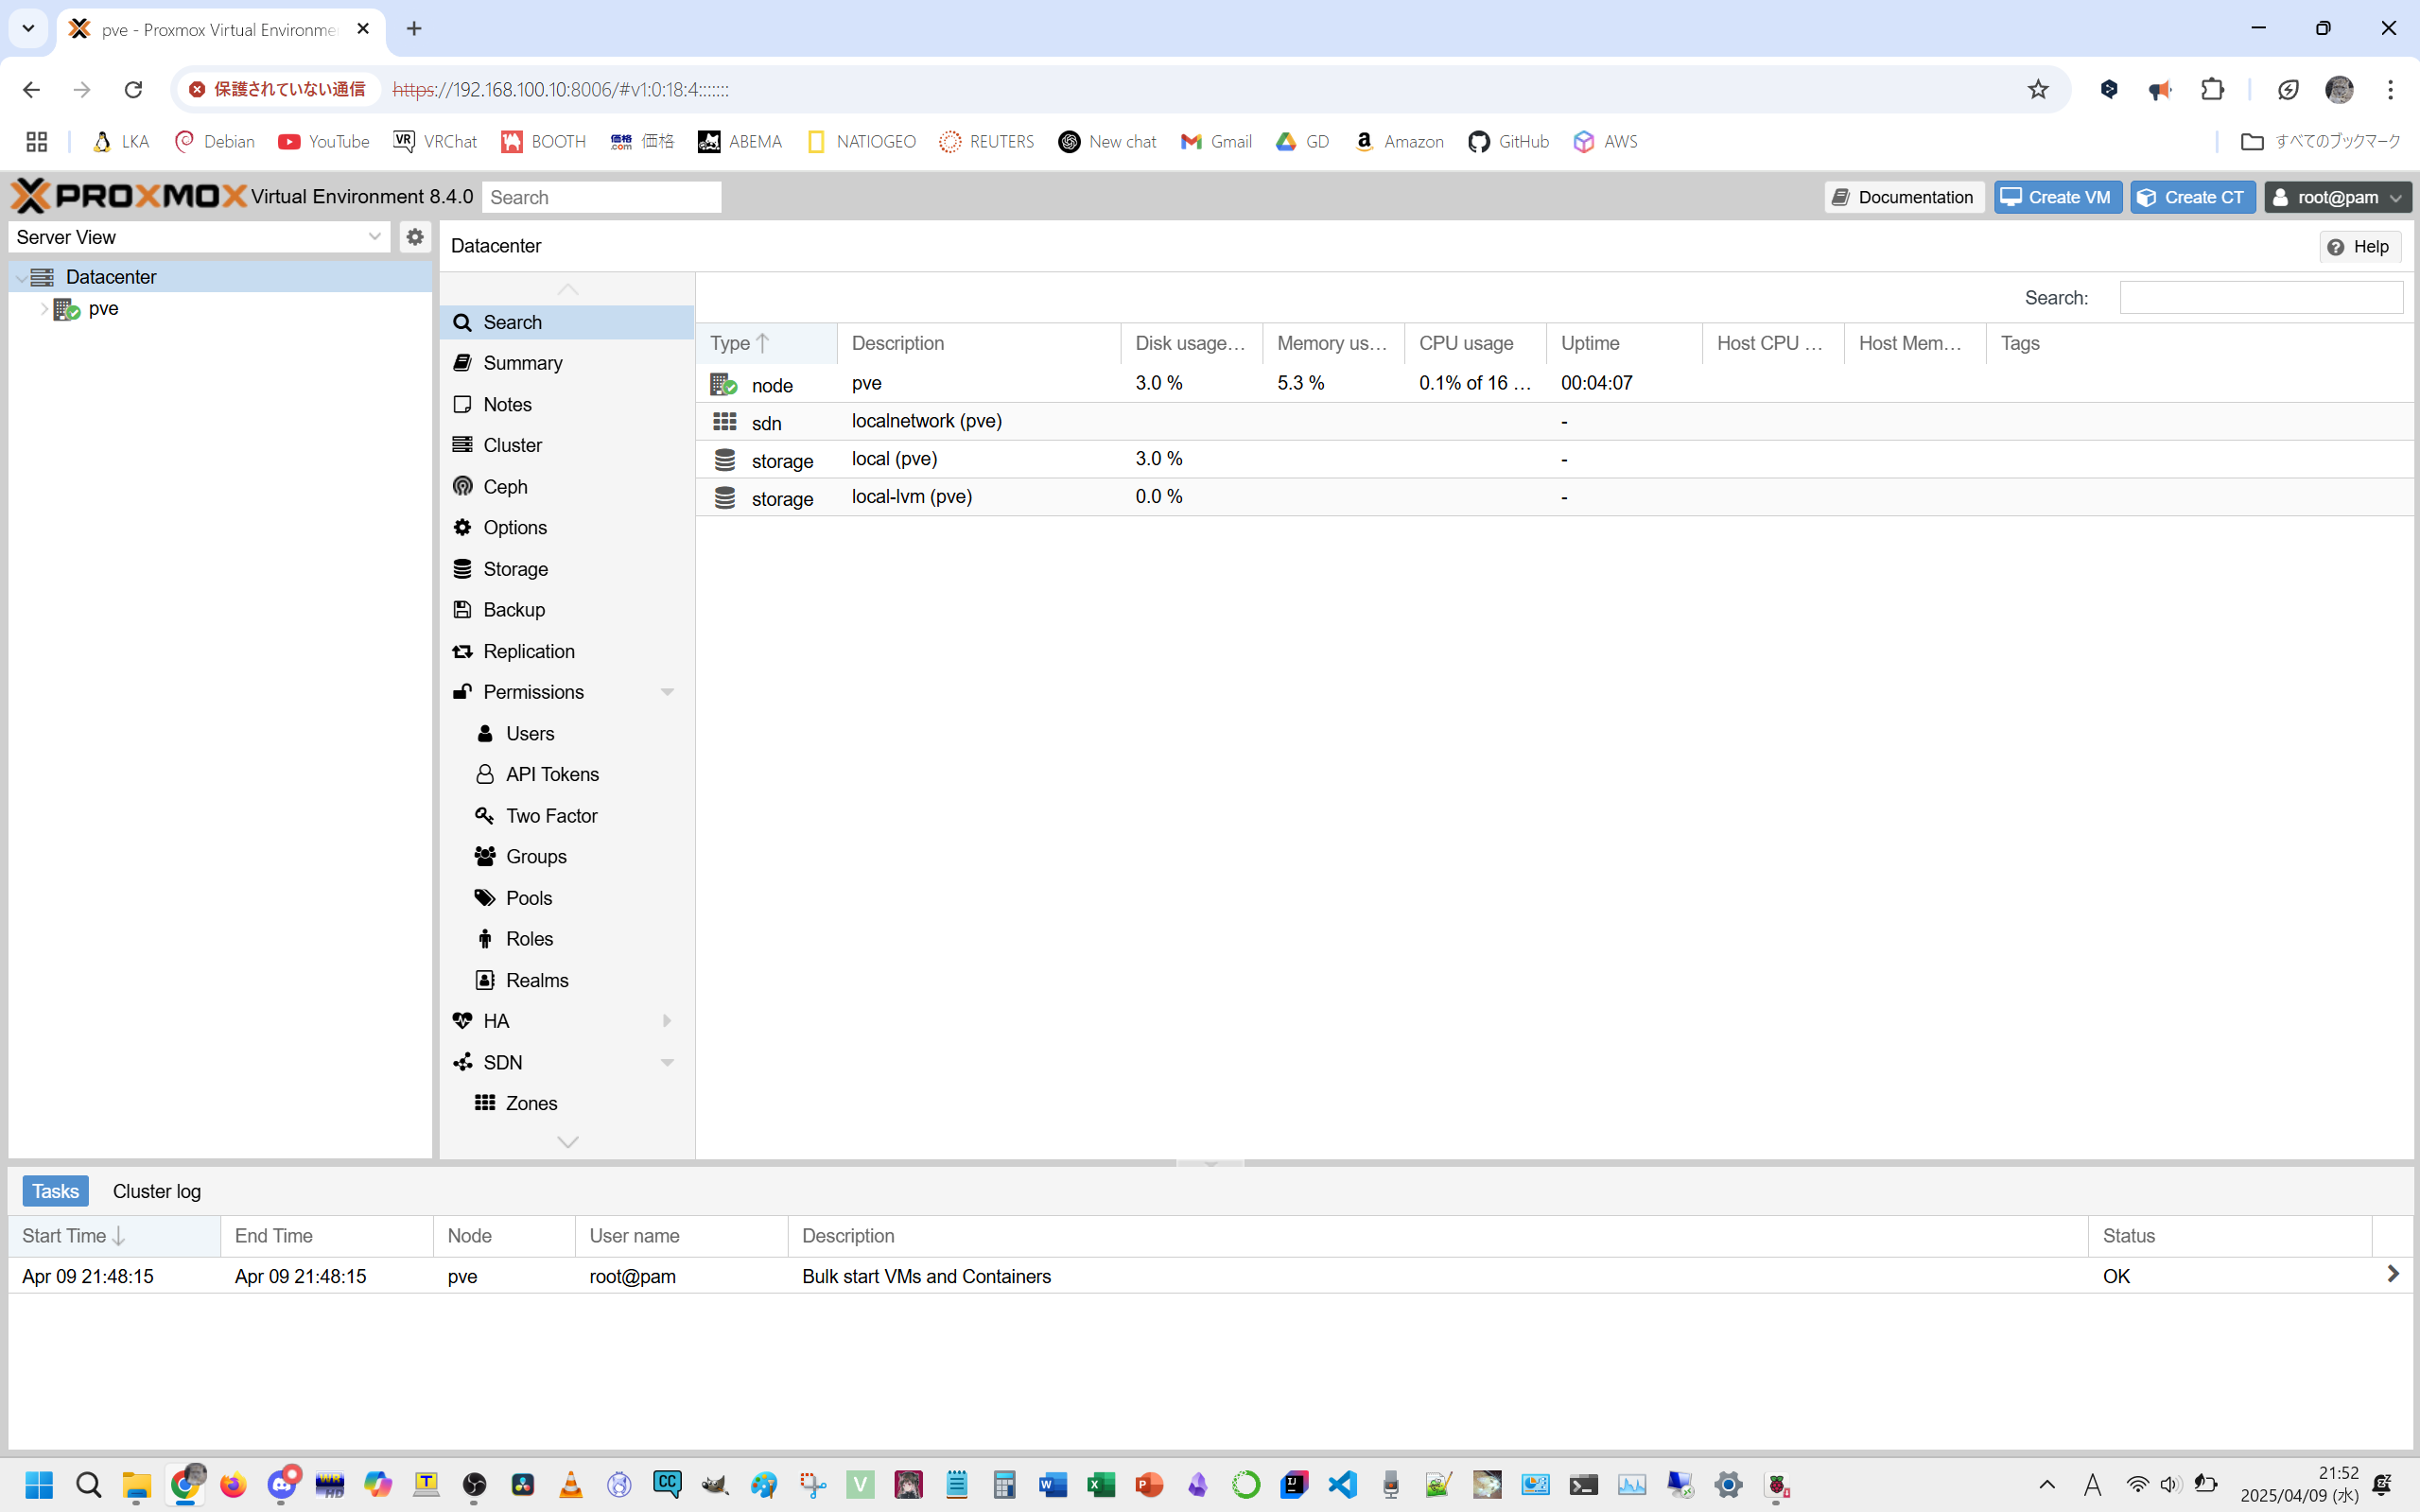Click the HA heartbeat icon
The image size is (2420, 1512).
point(462,1020)
